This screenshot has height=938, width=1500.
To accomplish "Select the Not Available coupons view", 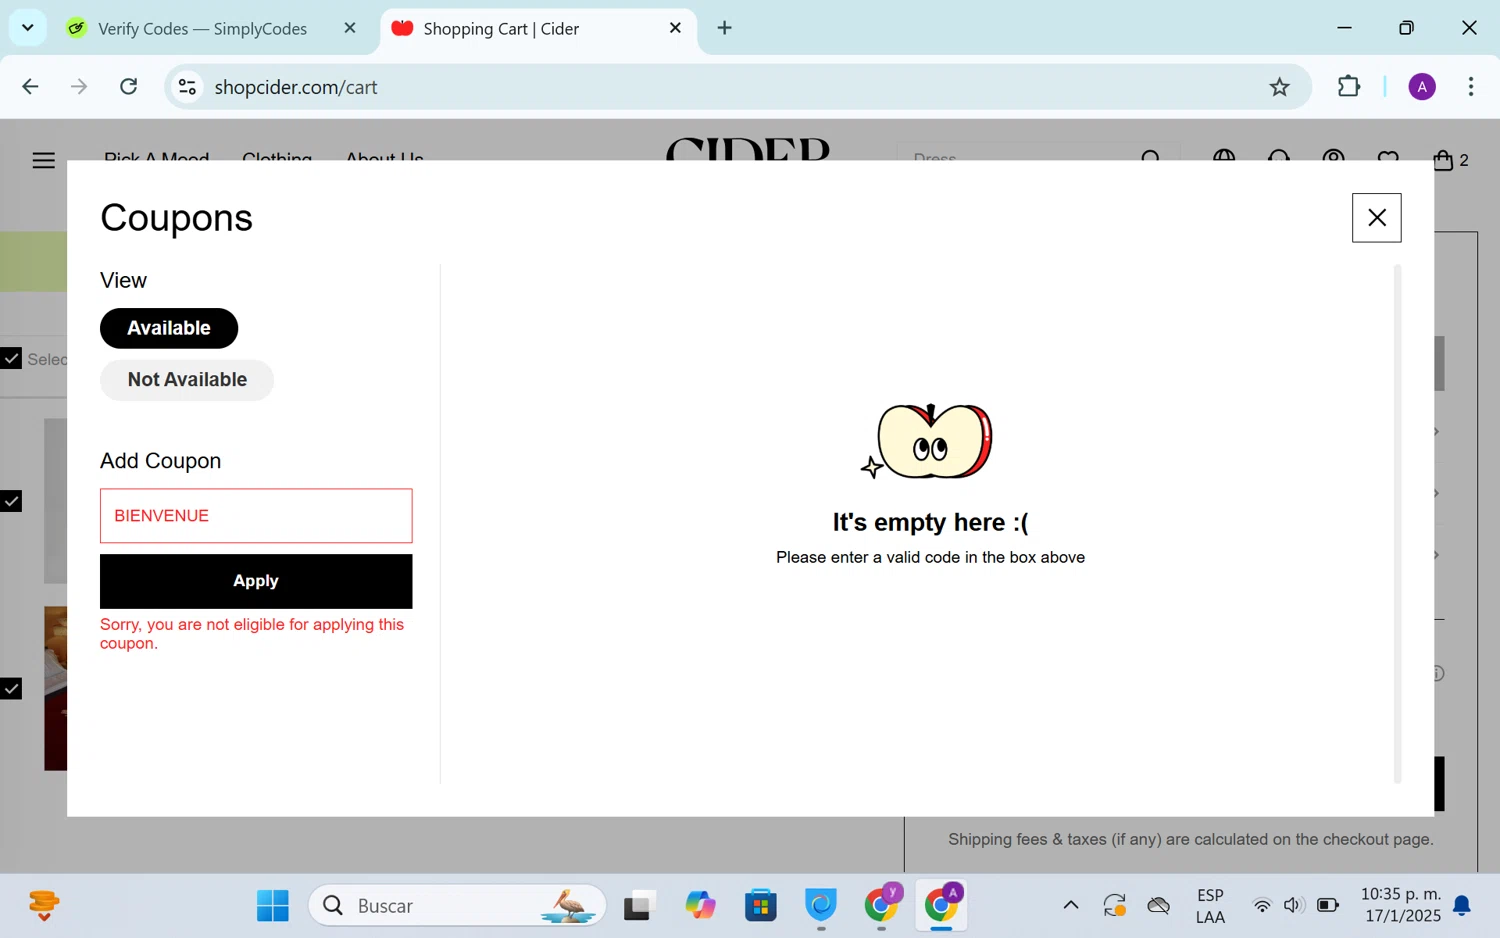I will [x=187, y=380].
